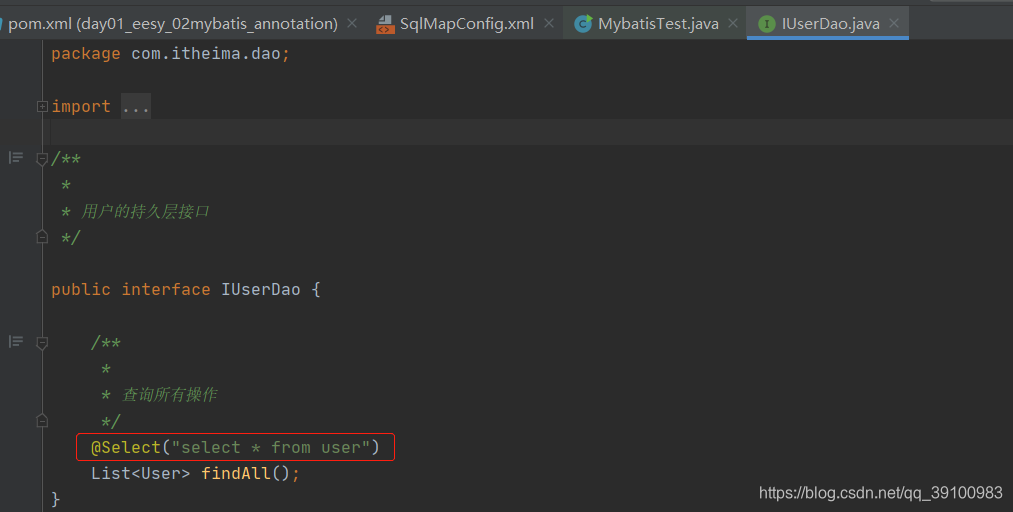The width and height of the screenshot is (1013, 512).
Task: Click the import keyword
Action: click(x=81, y=107)
